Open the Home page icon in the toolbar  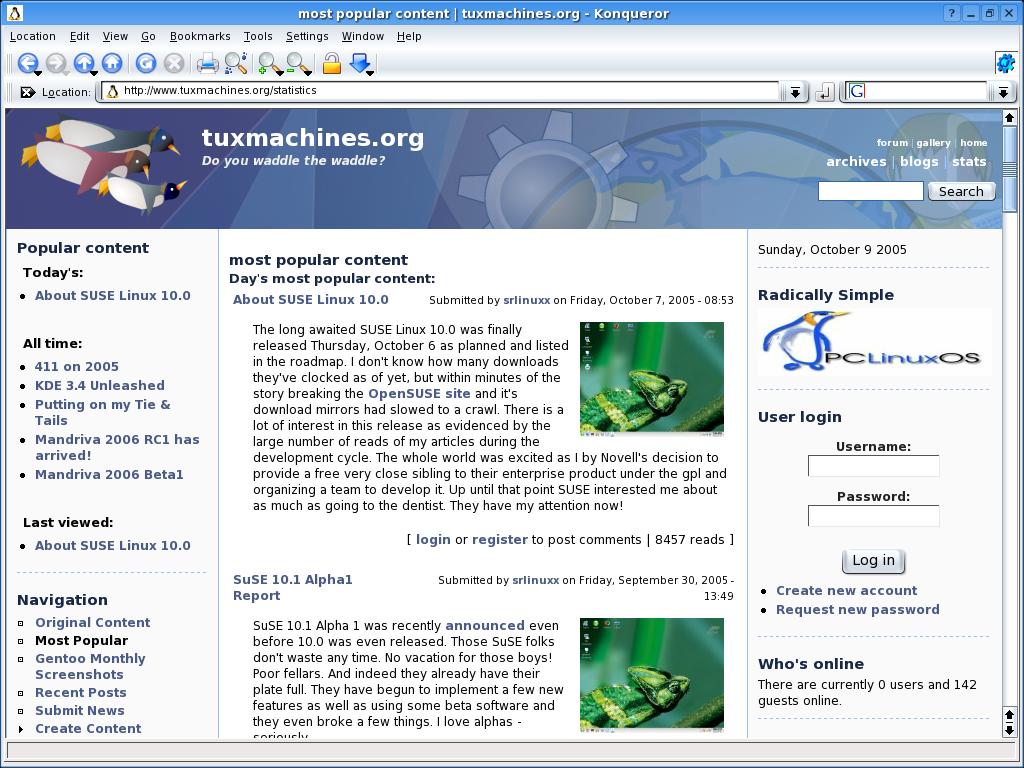[x=112, y=63]
